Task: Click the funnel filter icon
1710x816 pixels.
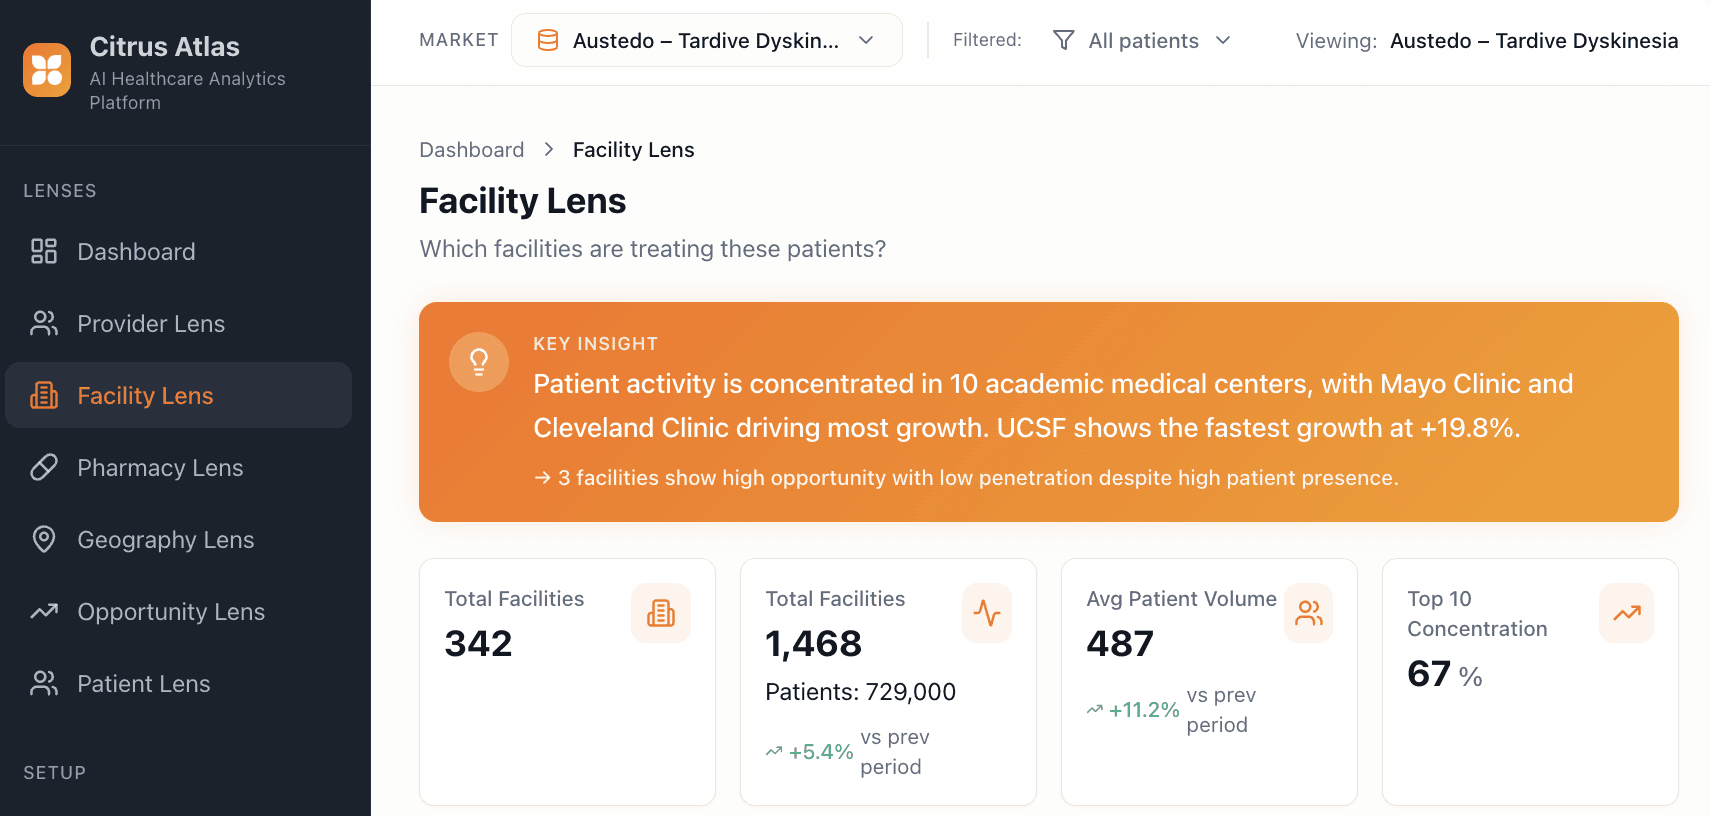Action: pyautogui.click(x=1064, y=40)
